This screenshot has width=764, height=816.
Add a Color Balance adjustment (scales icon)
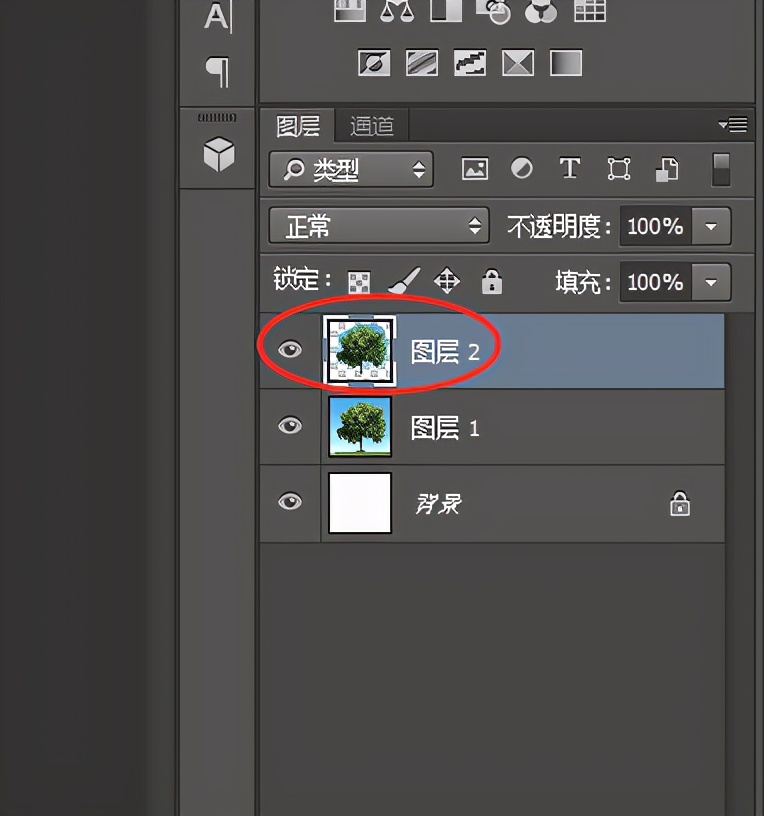pyautogui.click(x=397, y=10)
